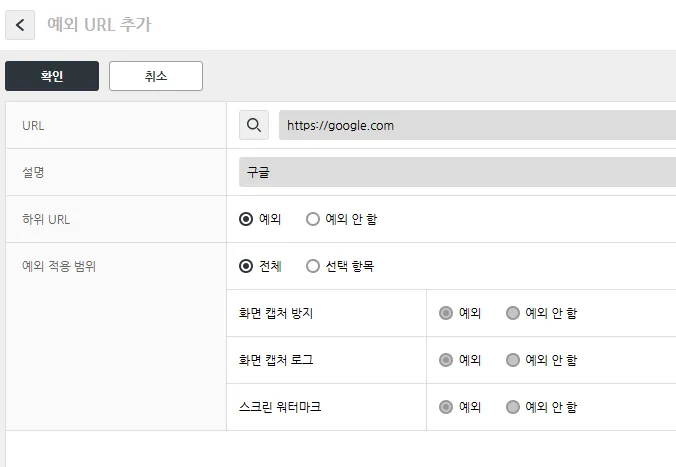This screenshot has width=676, height=467.
Task: Click the https://google.com URL field
Action: tap(477, 125)
